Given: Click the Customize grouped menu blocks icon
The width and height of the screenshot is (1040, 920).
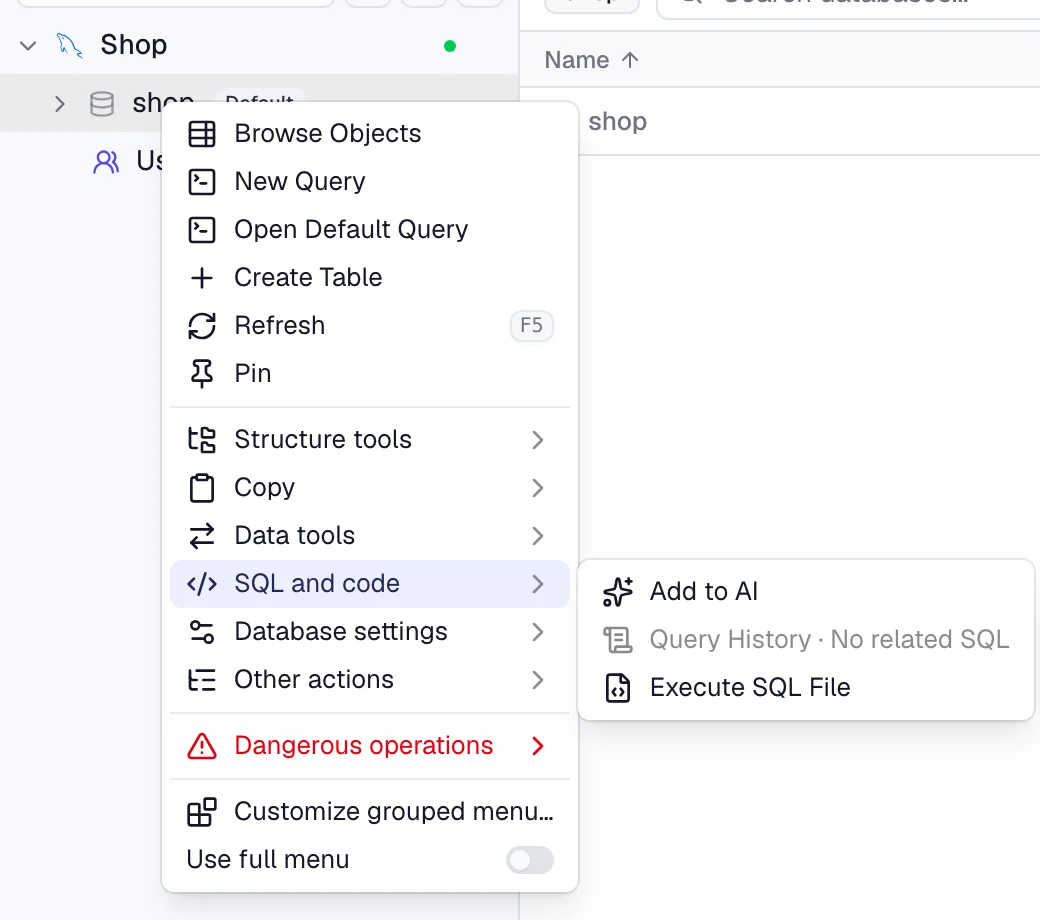Looking at the screenshot, I should point(202,812).
